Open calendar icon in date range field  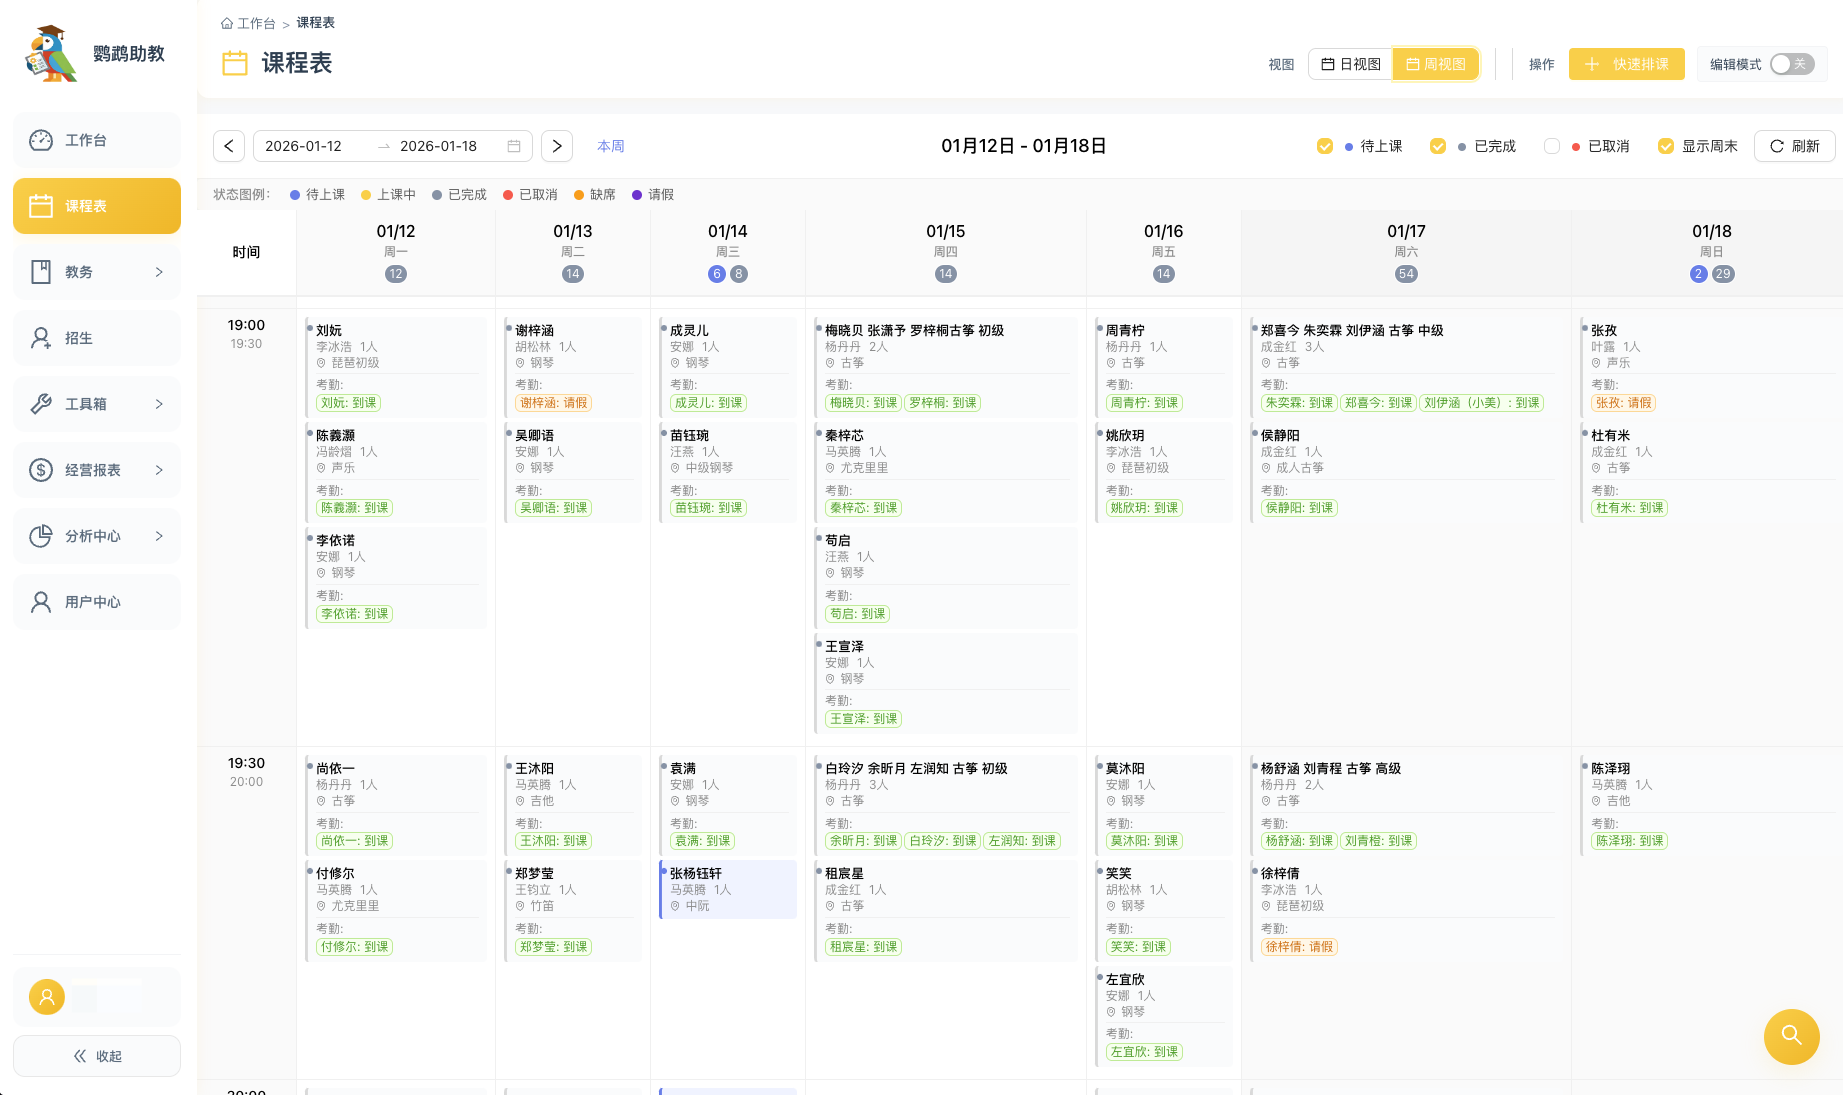tap(514, 146)
